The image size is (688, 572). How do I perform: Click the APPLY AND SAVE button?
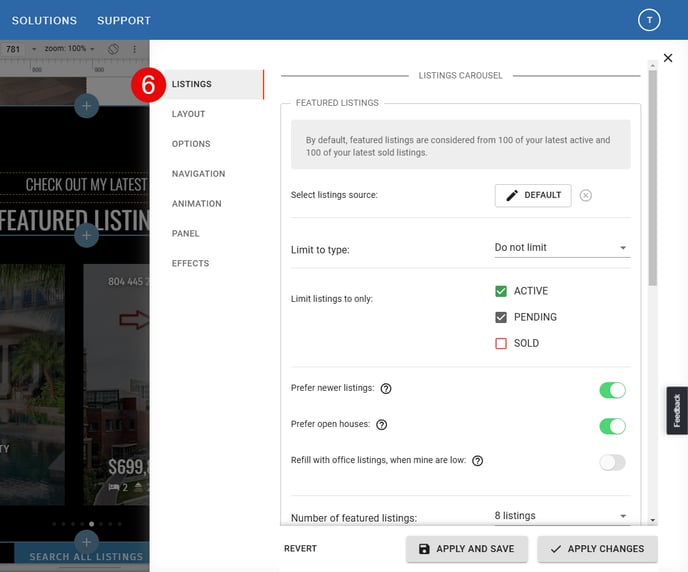466,549
